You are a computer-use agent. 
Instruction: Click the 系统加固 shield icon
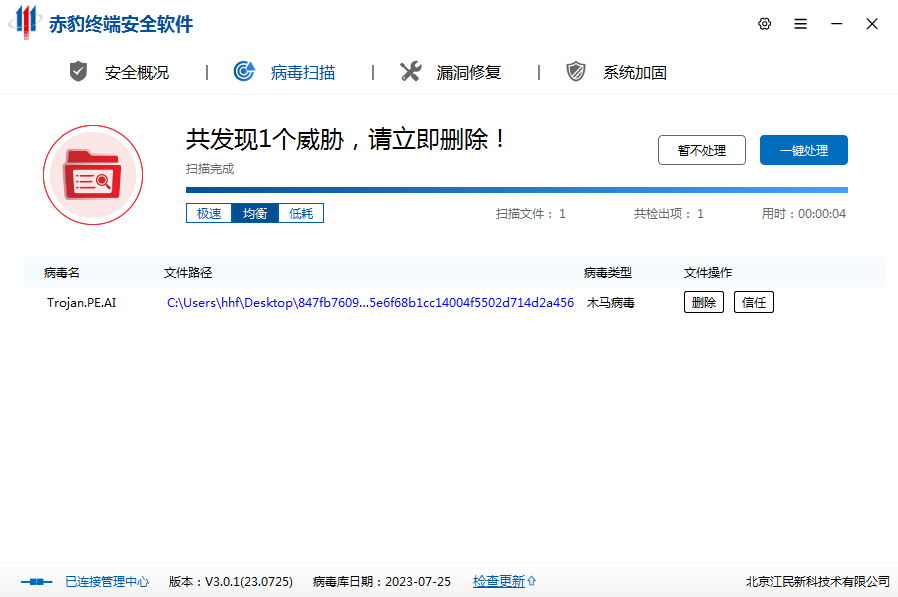(x=576, y=72)
